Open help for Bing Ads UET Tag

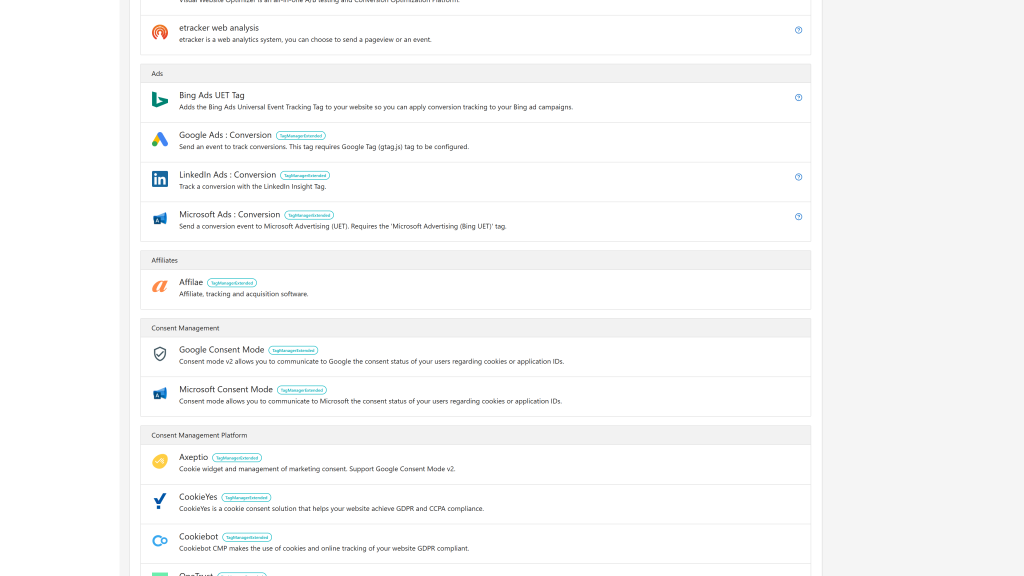tap(798, 97)
